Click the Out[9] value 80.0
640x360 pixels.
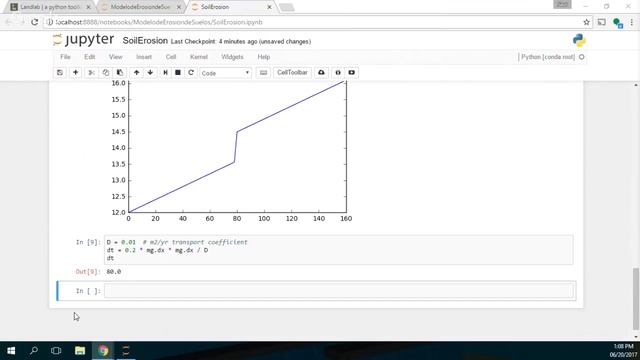(x=114, y=272)
